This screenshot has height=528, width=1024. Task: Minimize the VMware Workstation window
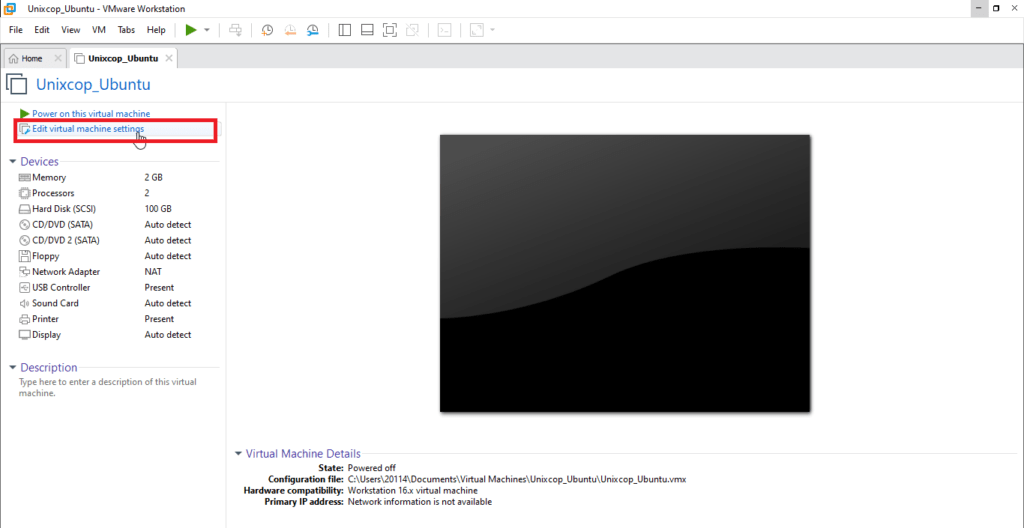pyautogui.click(x=978, y=8)
